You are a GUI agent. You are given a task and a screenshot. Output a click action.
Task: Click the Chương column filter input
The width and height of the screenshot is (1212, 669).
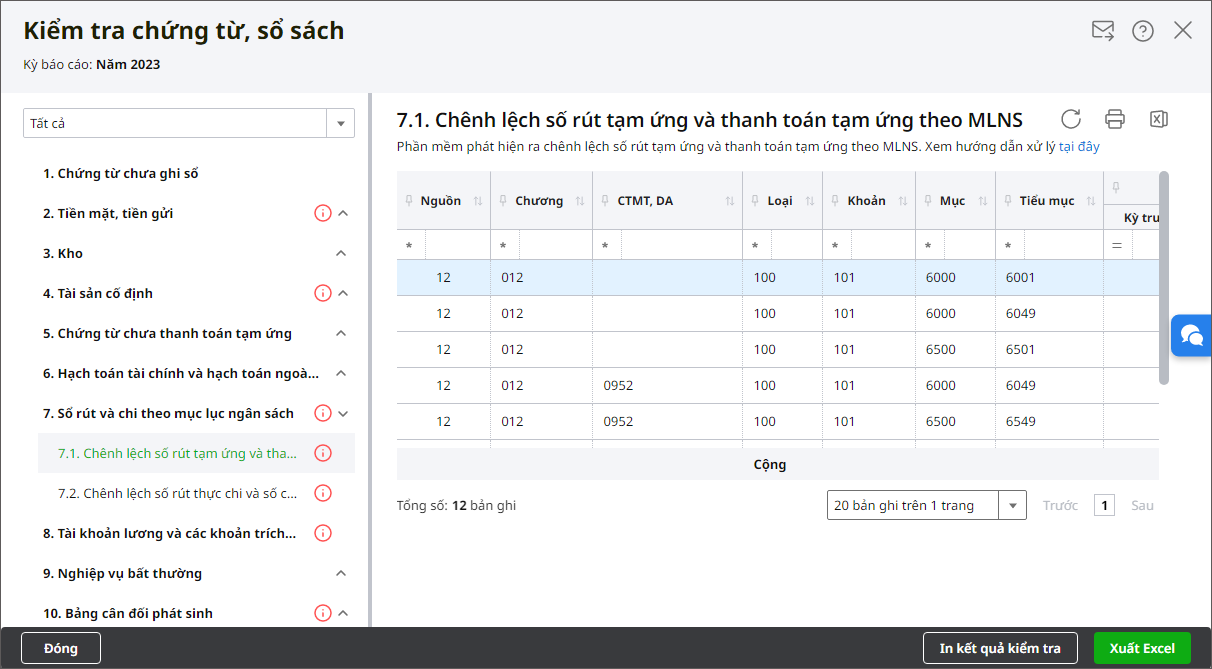553,246
